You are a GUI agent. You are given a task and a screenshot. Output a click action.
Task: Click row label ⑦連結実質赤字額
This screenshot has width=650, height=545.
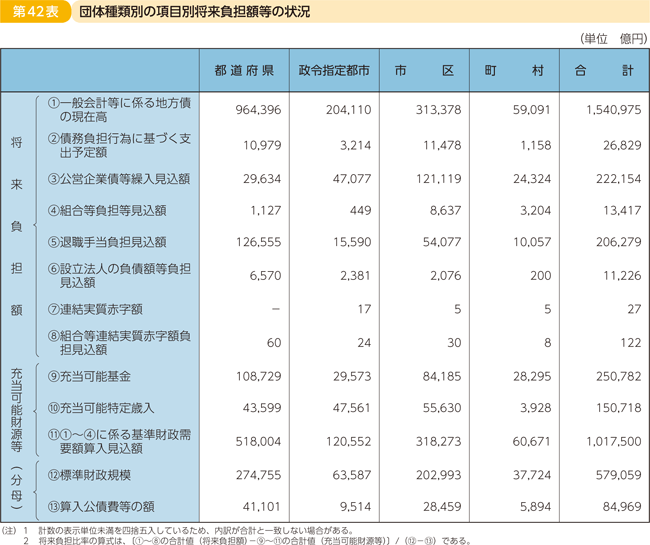tap(95, 309)
